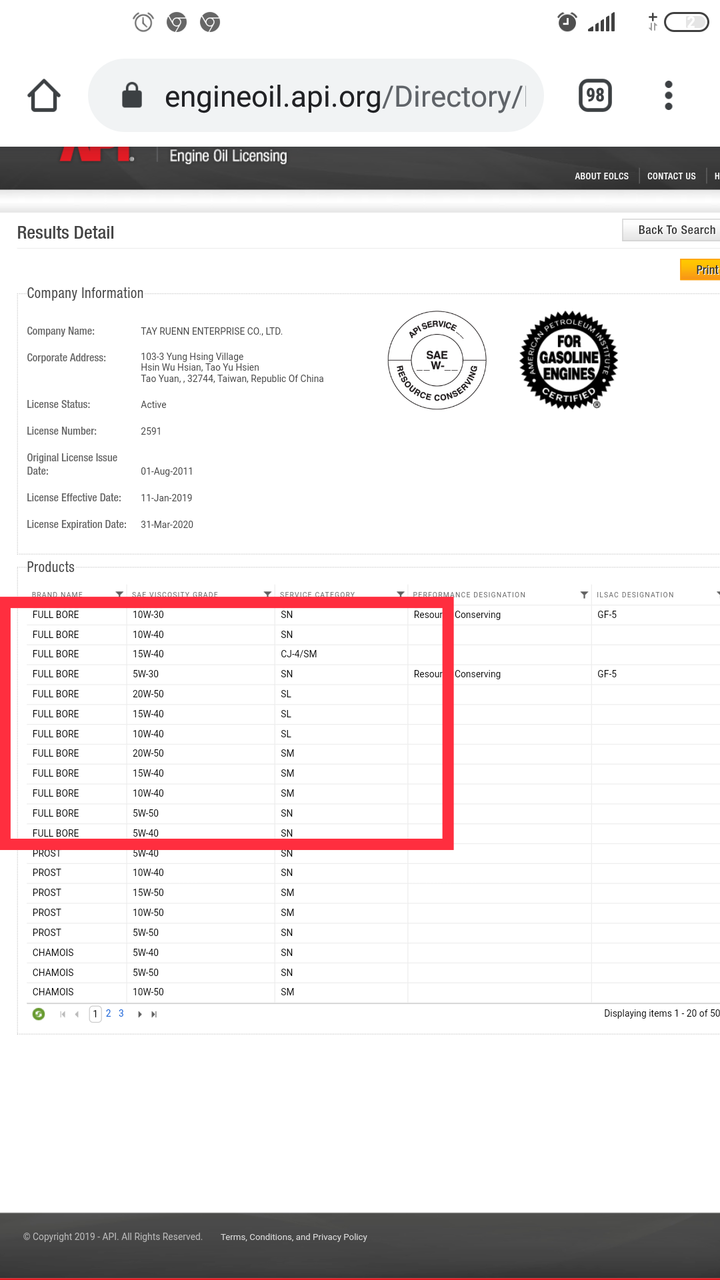Tap the signal strength icon in status bar
Screen dimensions: 720x1280
click(x=601, y=22)
